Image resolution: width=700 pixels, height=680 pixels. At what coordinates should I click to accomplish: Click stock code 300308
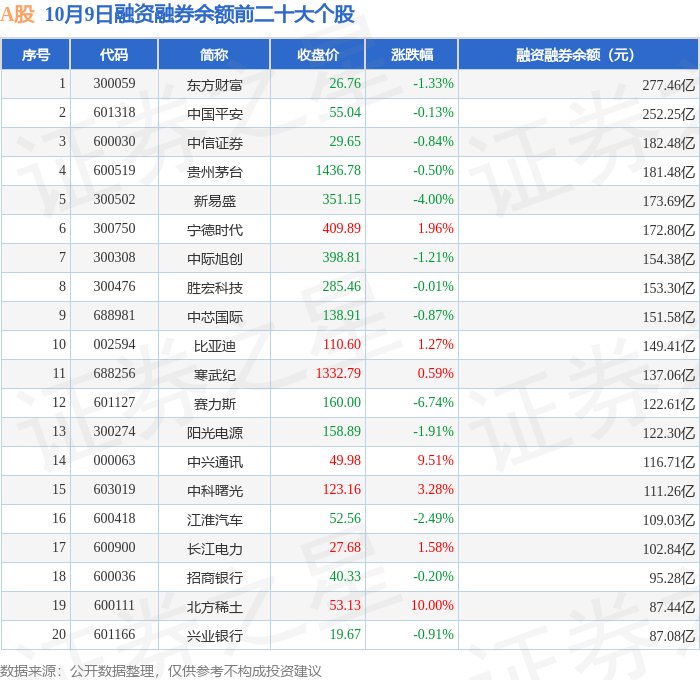click(x=114, y=258)
